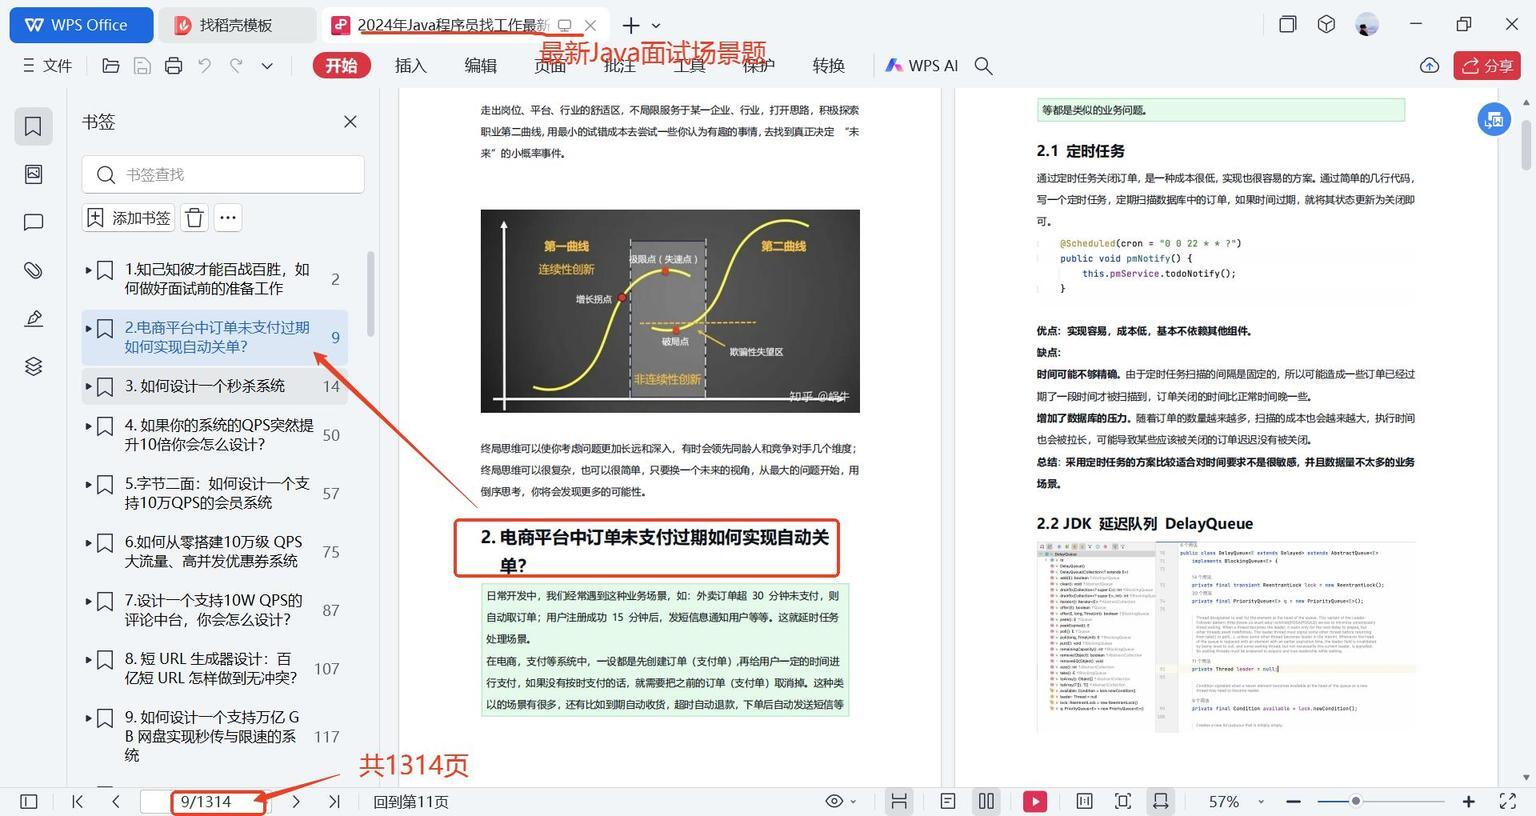Open WPS AI
Image resolution: width=1536 pixels, height=816 pixels.
(x=922, y=66)
